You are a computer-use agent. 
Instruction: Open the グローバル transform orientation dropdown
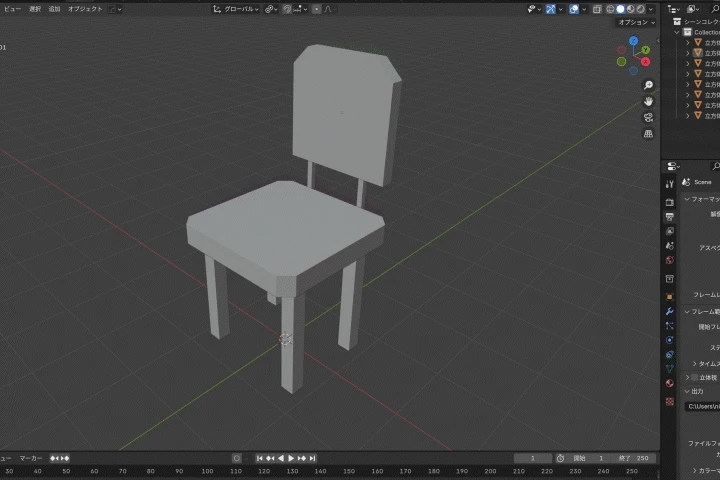[x=236, y=9]
